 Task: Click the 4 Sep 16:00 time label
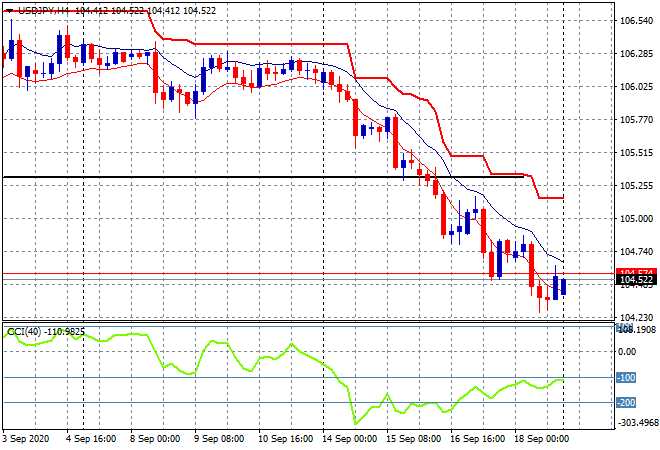[91, 439]
